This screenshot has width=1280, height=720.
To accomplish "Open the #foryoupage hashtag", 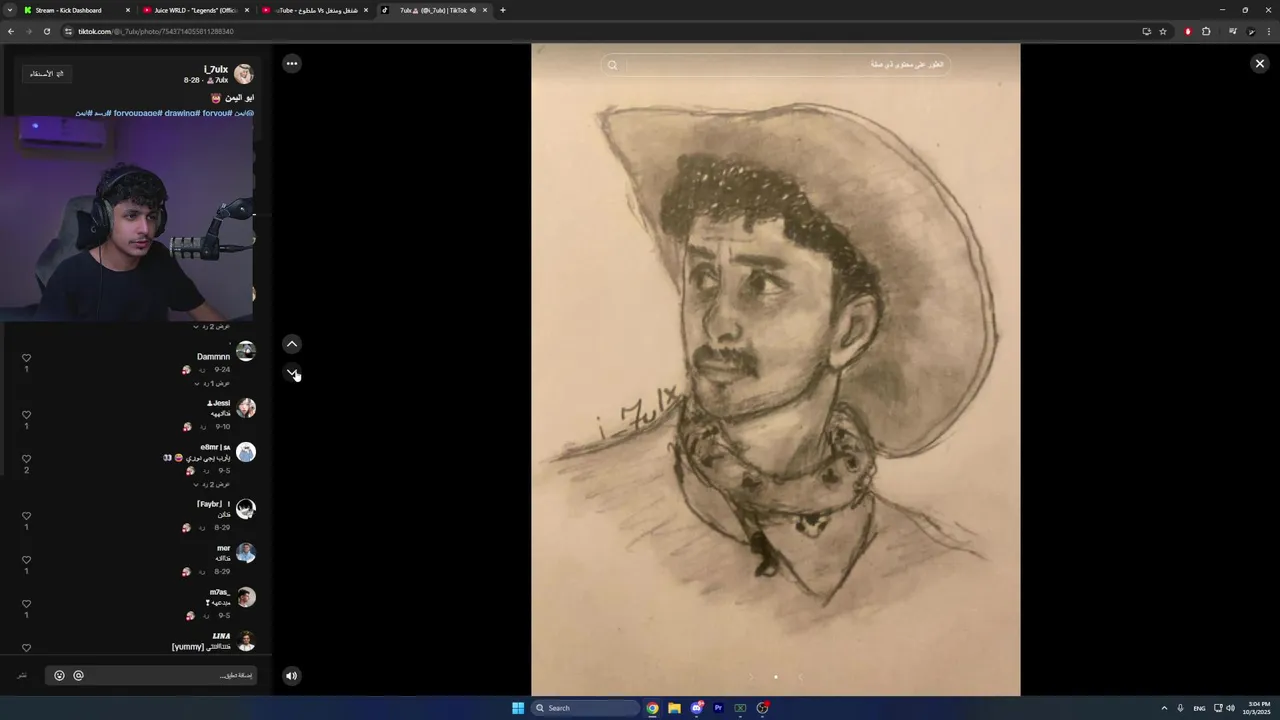I will (137, 113).
